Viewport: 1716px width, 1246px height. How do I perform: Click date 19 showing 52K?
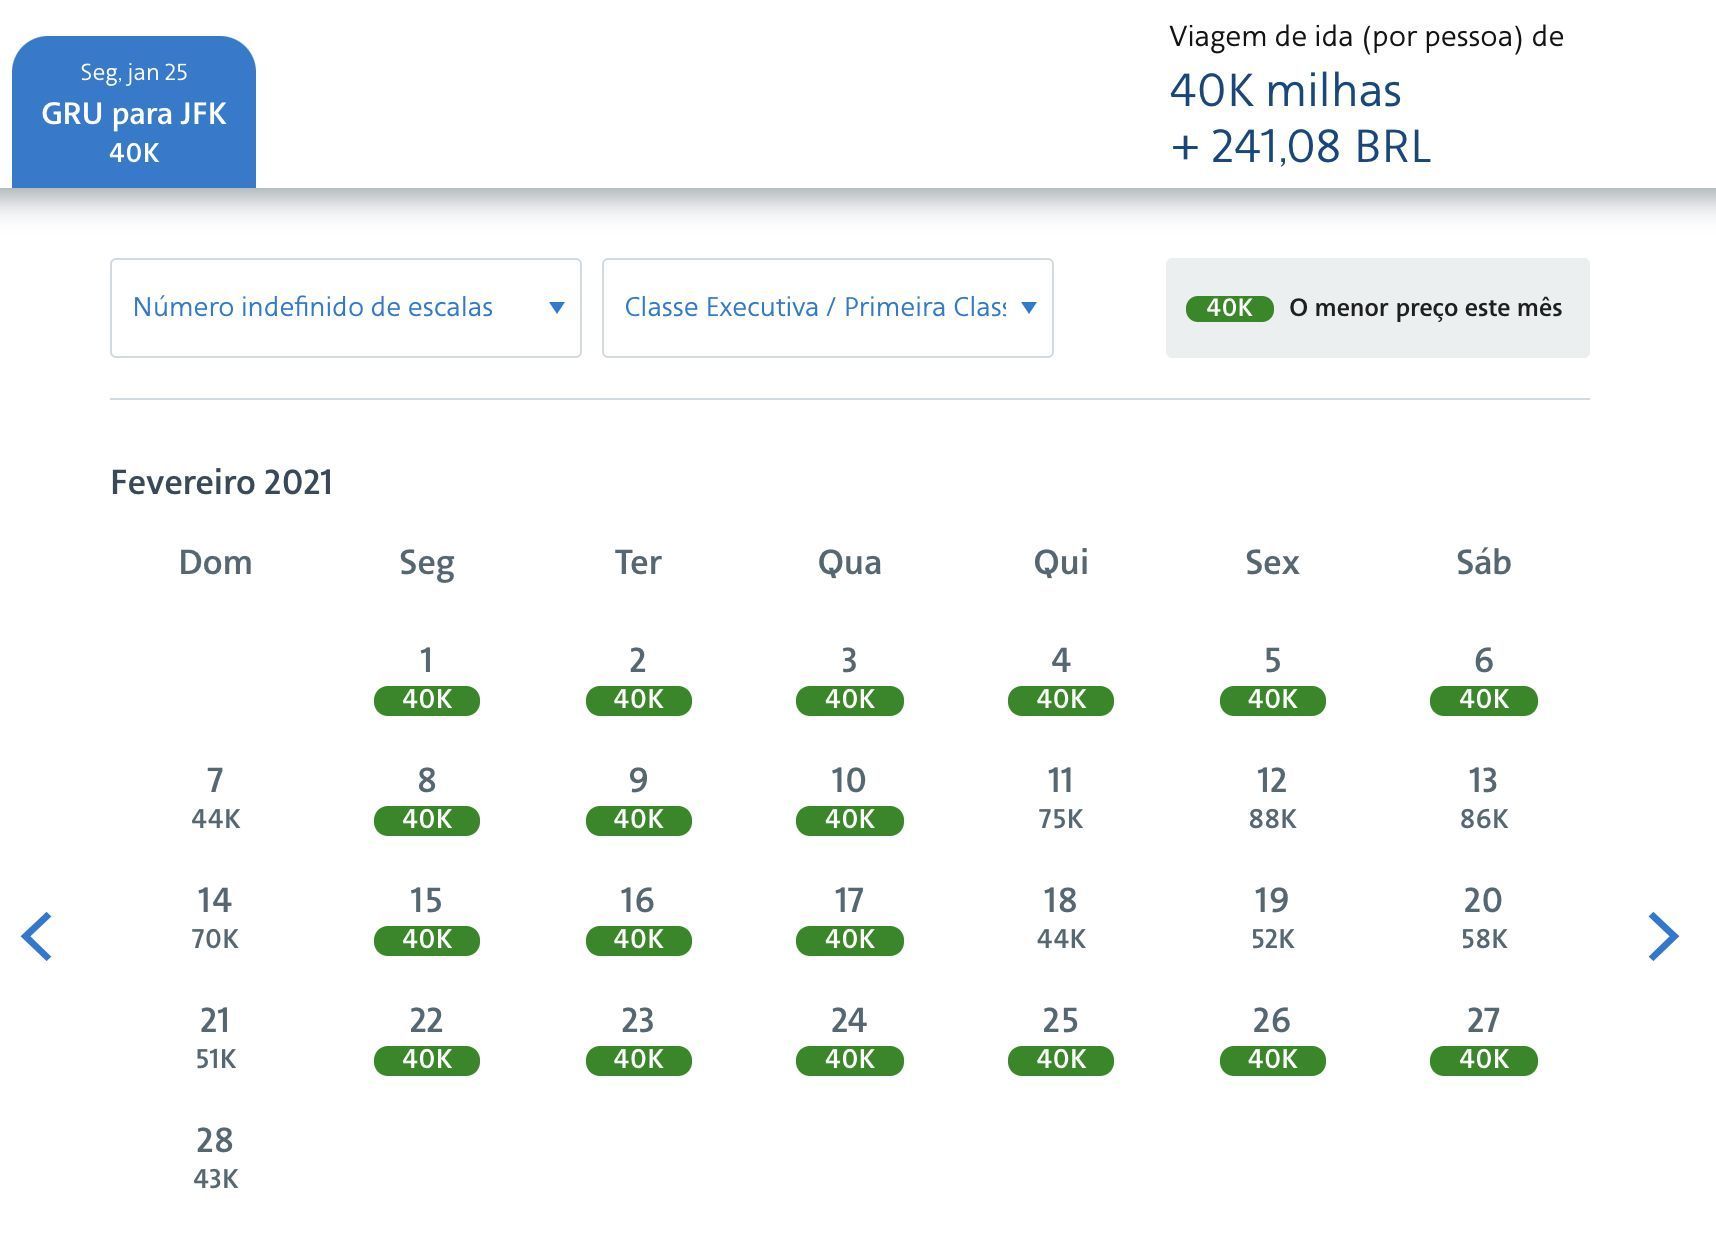pyautogui.click(x=1272, y=919)
